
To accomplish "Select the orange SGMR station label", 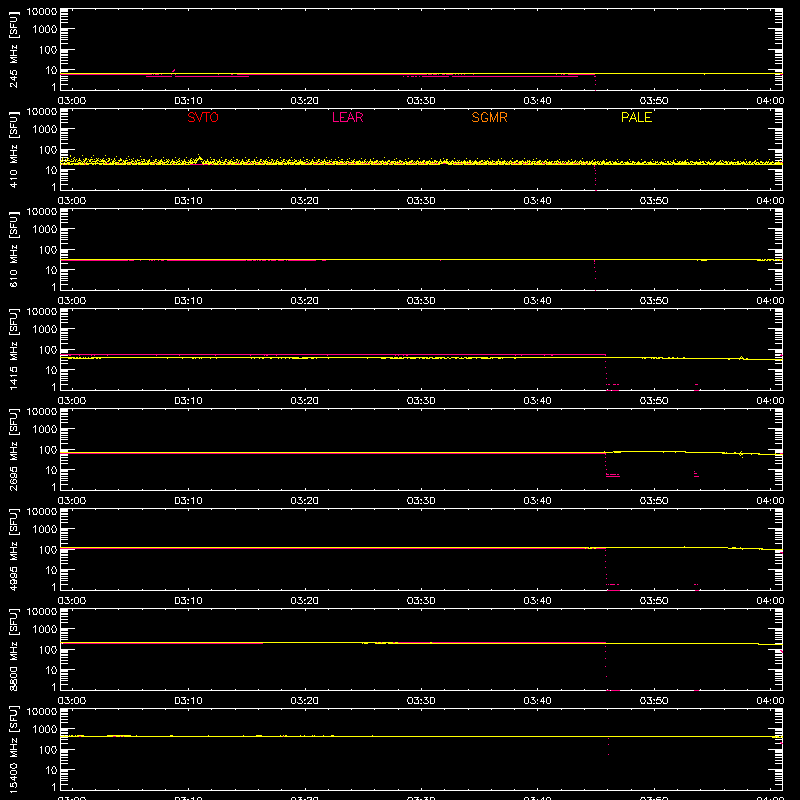I will pos(489,117).
